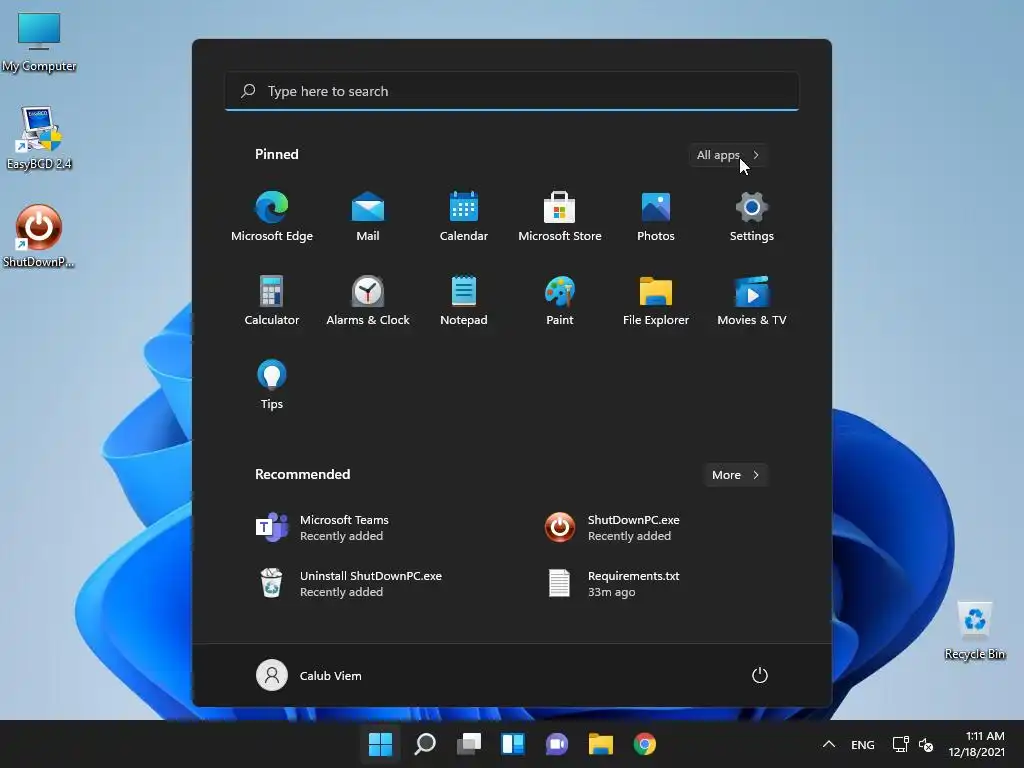Open Calub Viem user account menu
This screenshot has width=1024, height=768.
click(309, 675)
